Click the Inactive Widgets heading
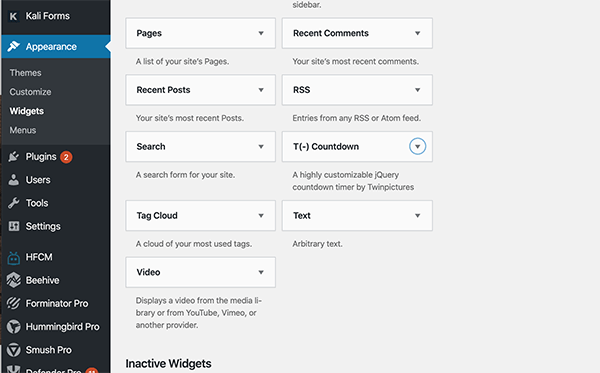 coord(168,363)
